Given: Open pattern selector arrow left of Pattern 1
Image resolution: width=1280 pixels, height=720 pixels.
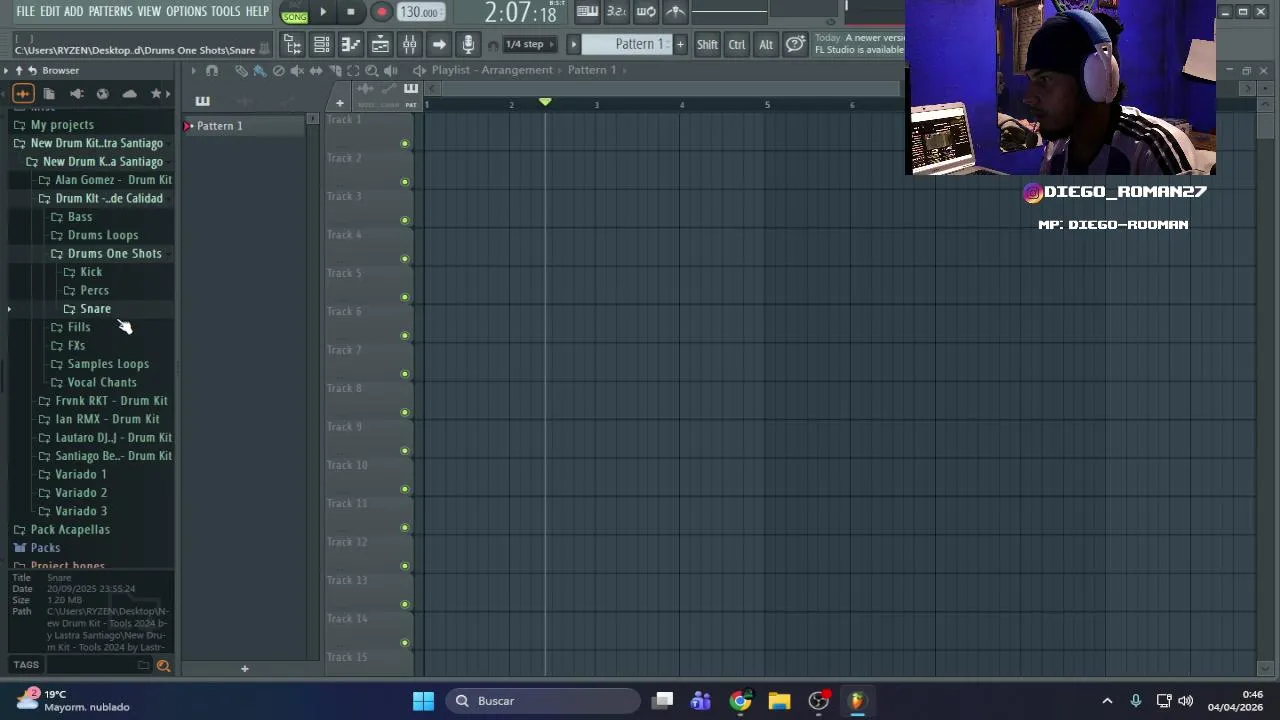Looking at the screenshot, I should tap(574, 44).
